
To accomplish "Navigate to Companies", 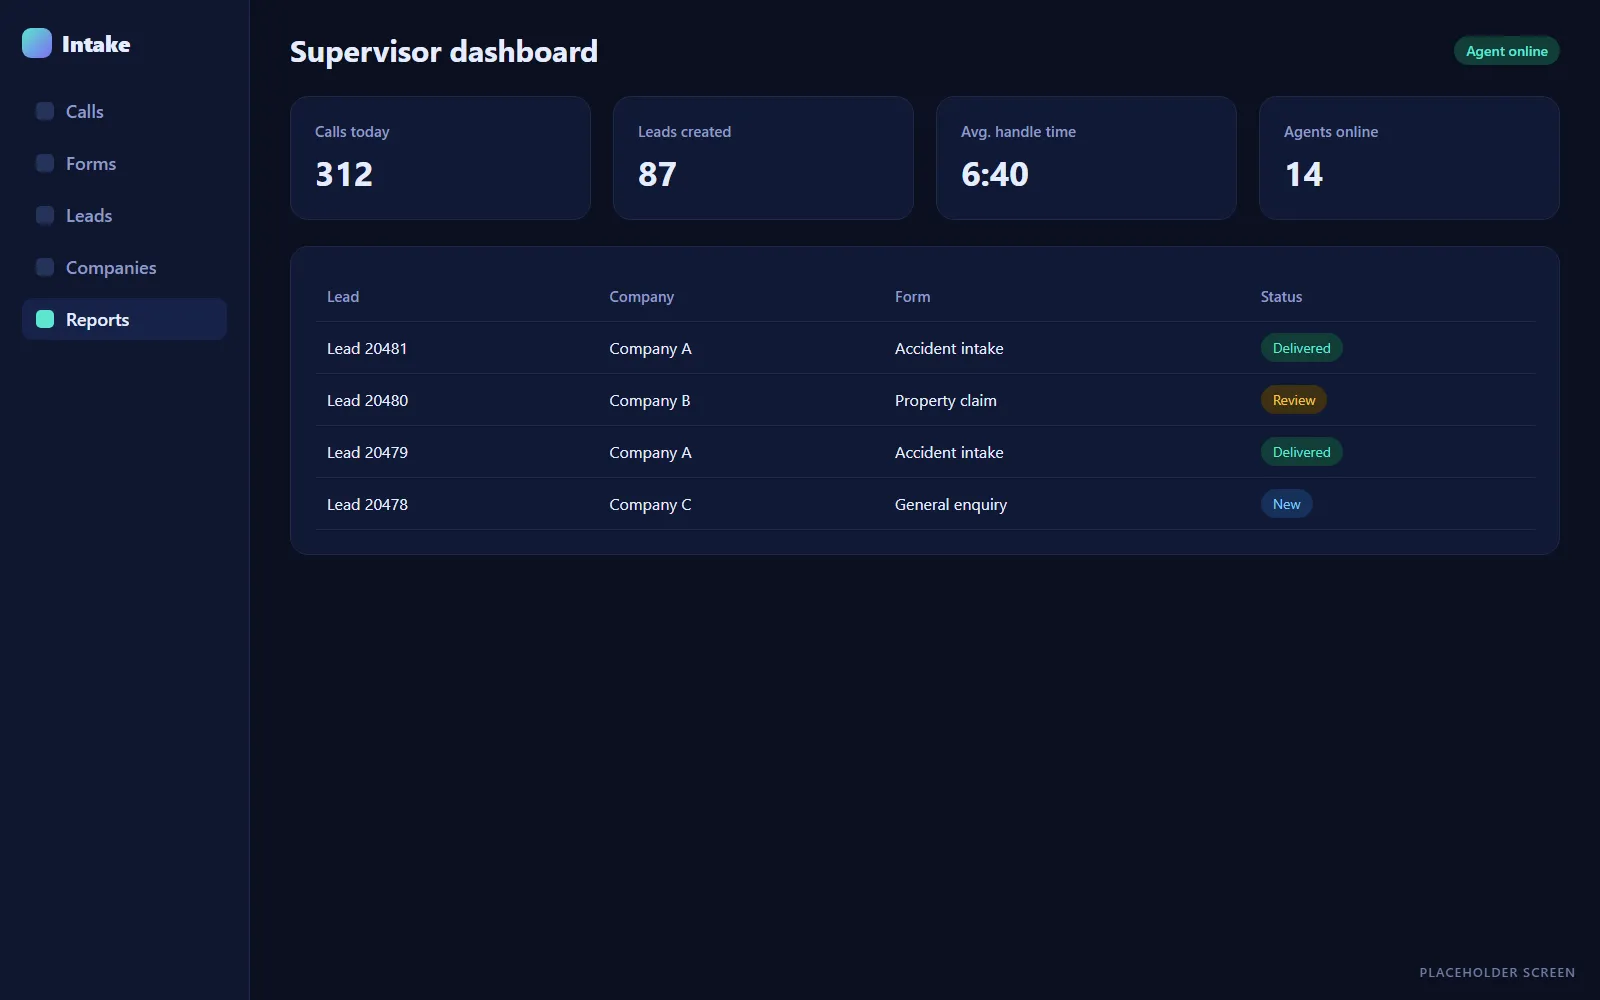I will coord(124,267).
